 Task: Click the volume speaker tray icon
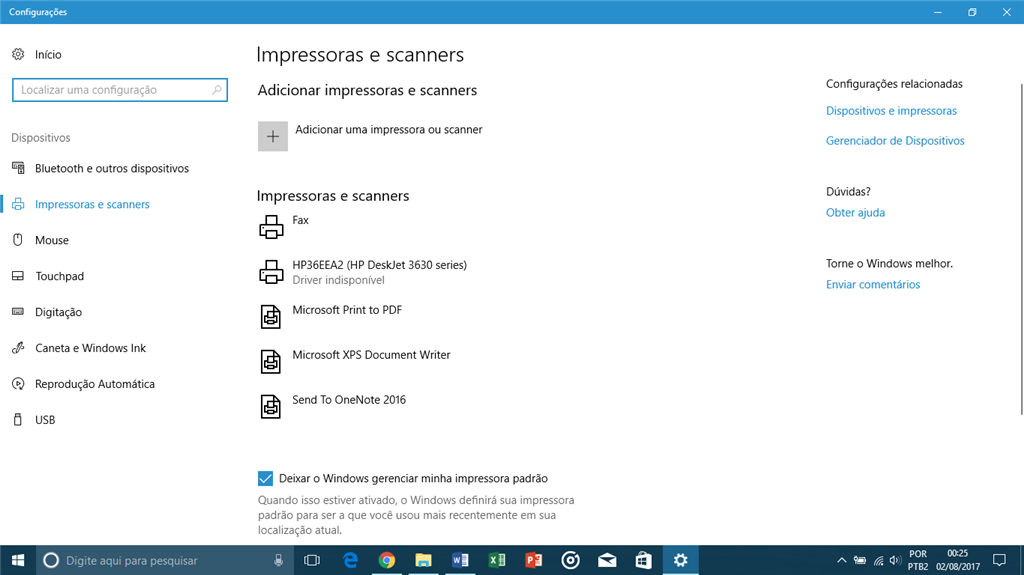(x=895, y=560)
